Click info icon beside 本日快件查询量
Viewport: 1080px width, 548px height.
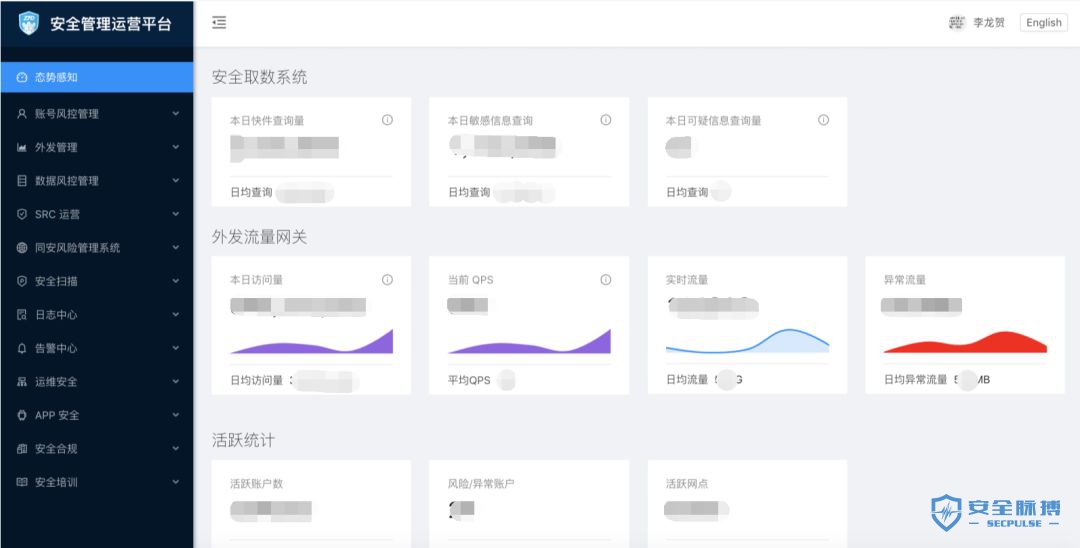click(387, 120)
